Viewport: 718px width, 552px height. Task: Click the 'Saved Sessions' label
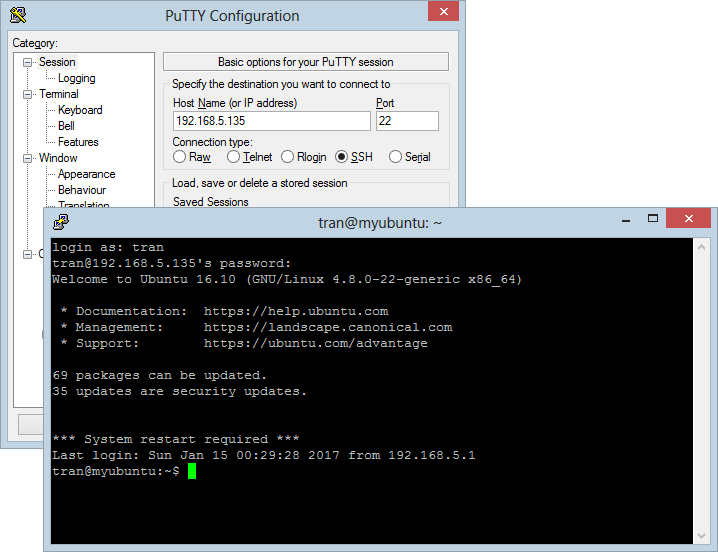coord(211,202)
